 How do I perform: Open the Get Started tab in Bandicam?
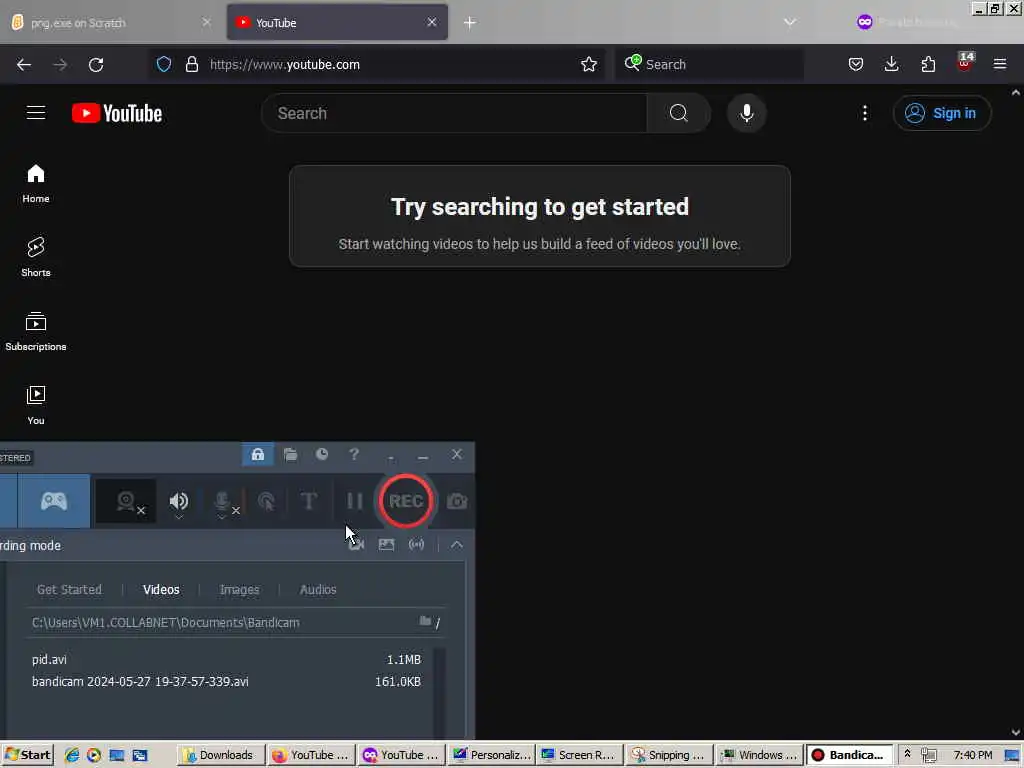coord(69,589)
